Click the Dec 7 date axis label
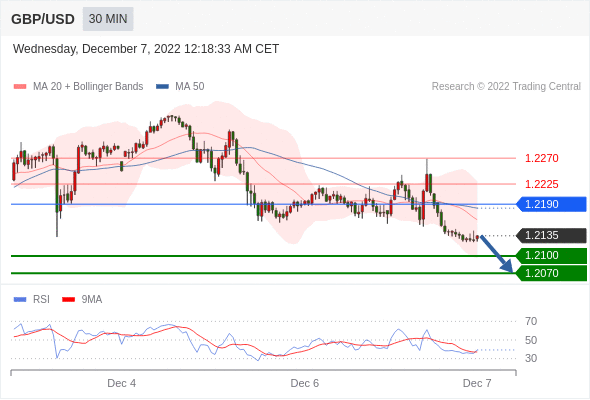This screenshot has height=400, width=590. click(x=477, y=383)
